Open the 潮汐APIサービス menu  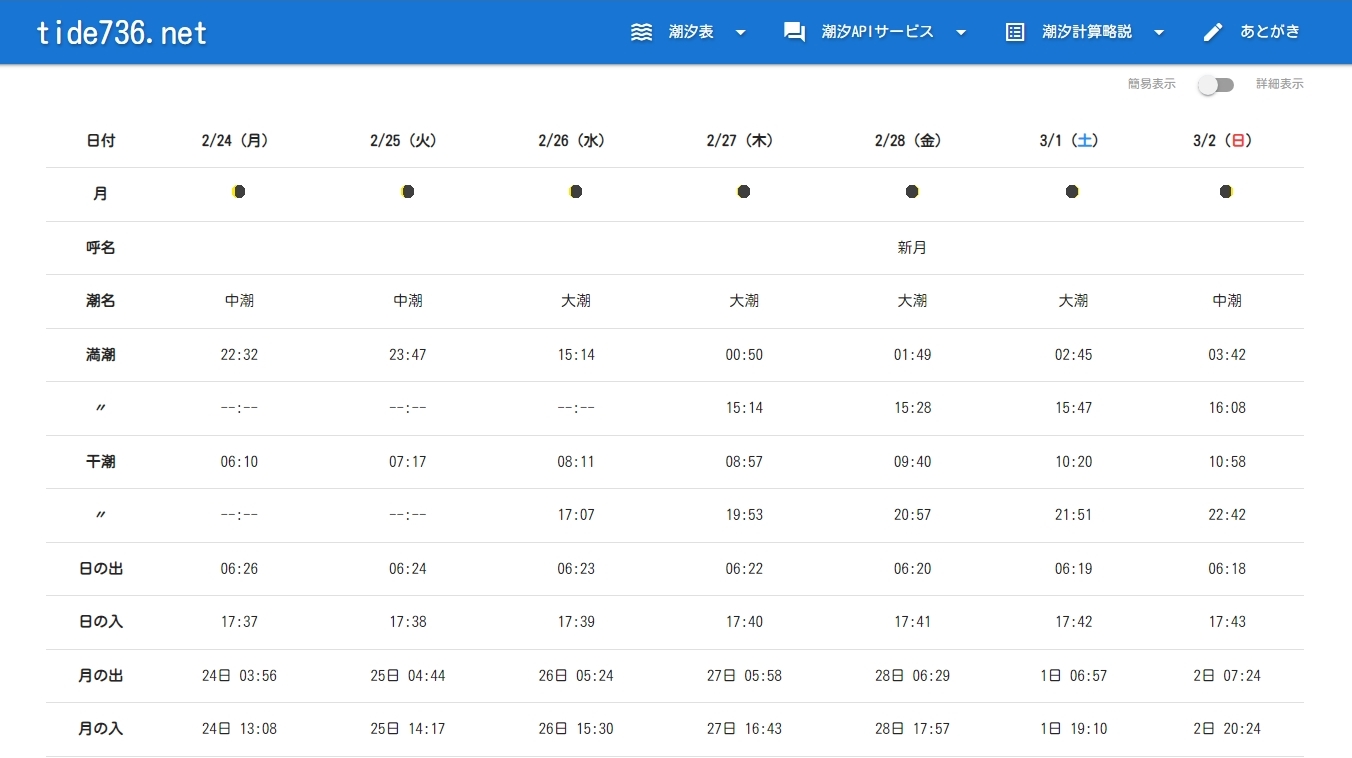click(876, 32)
